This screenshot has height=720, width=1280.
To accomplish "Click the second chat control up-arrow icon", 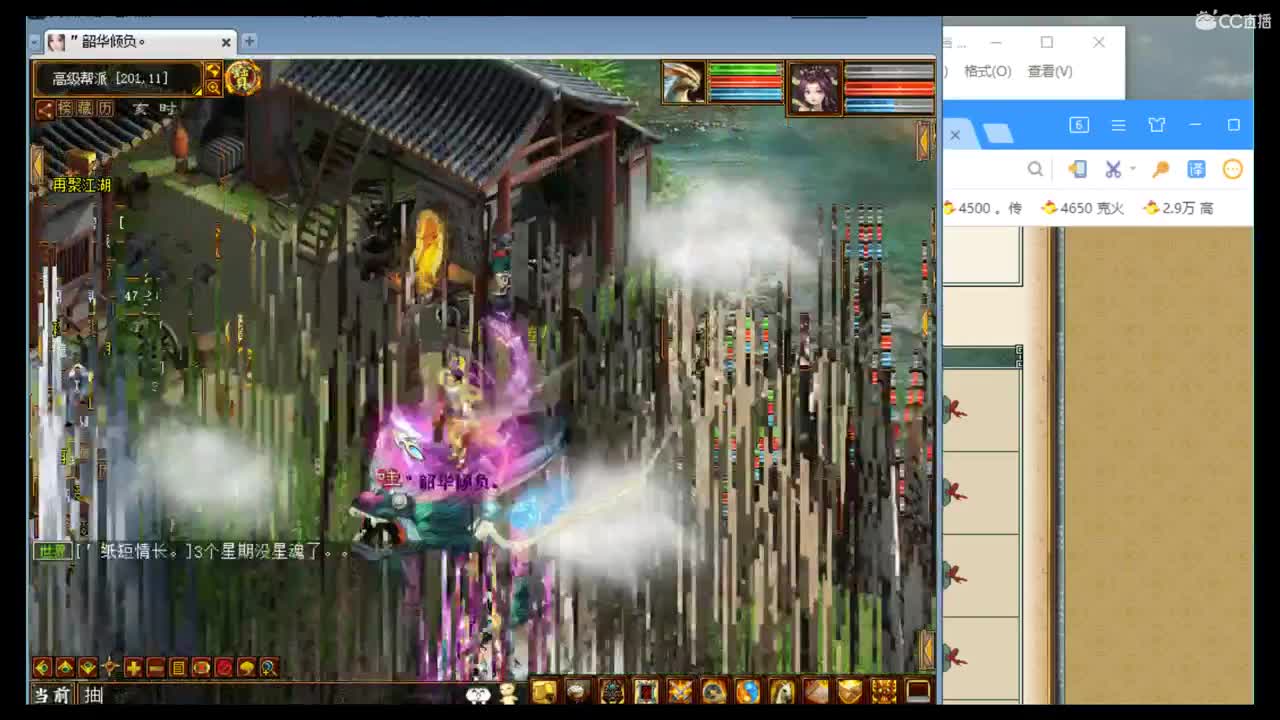I will pyautogui.click(x=65, y=667).
